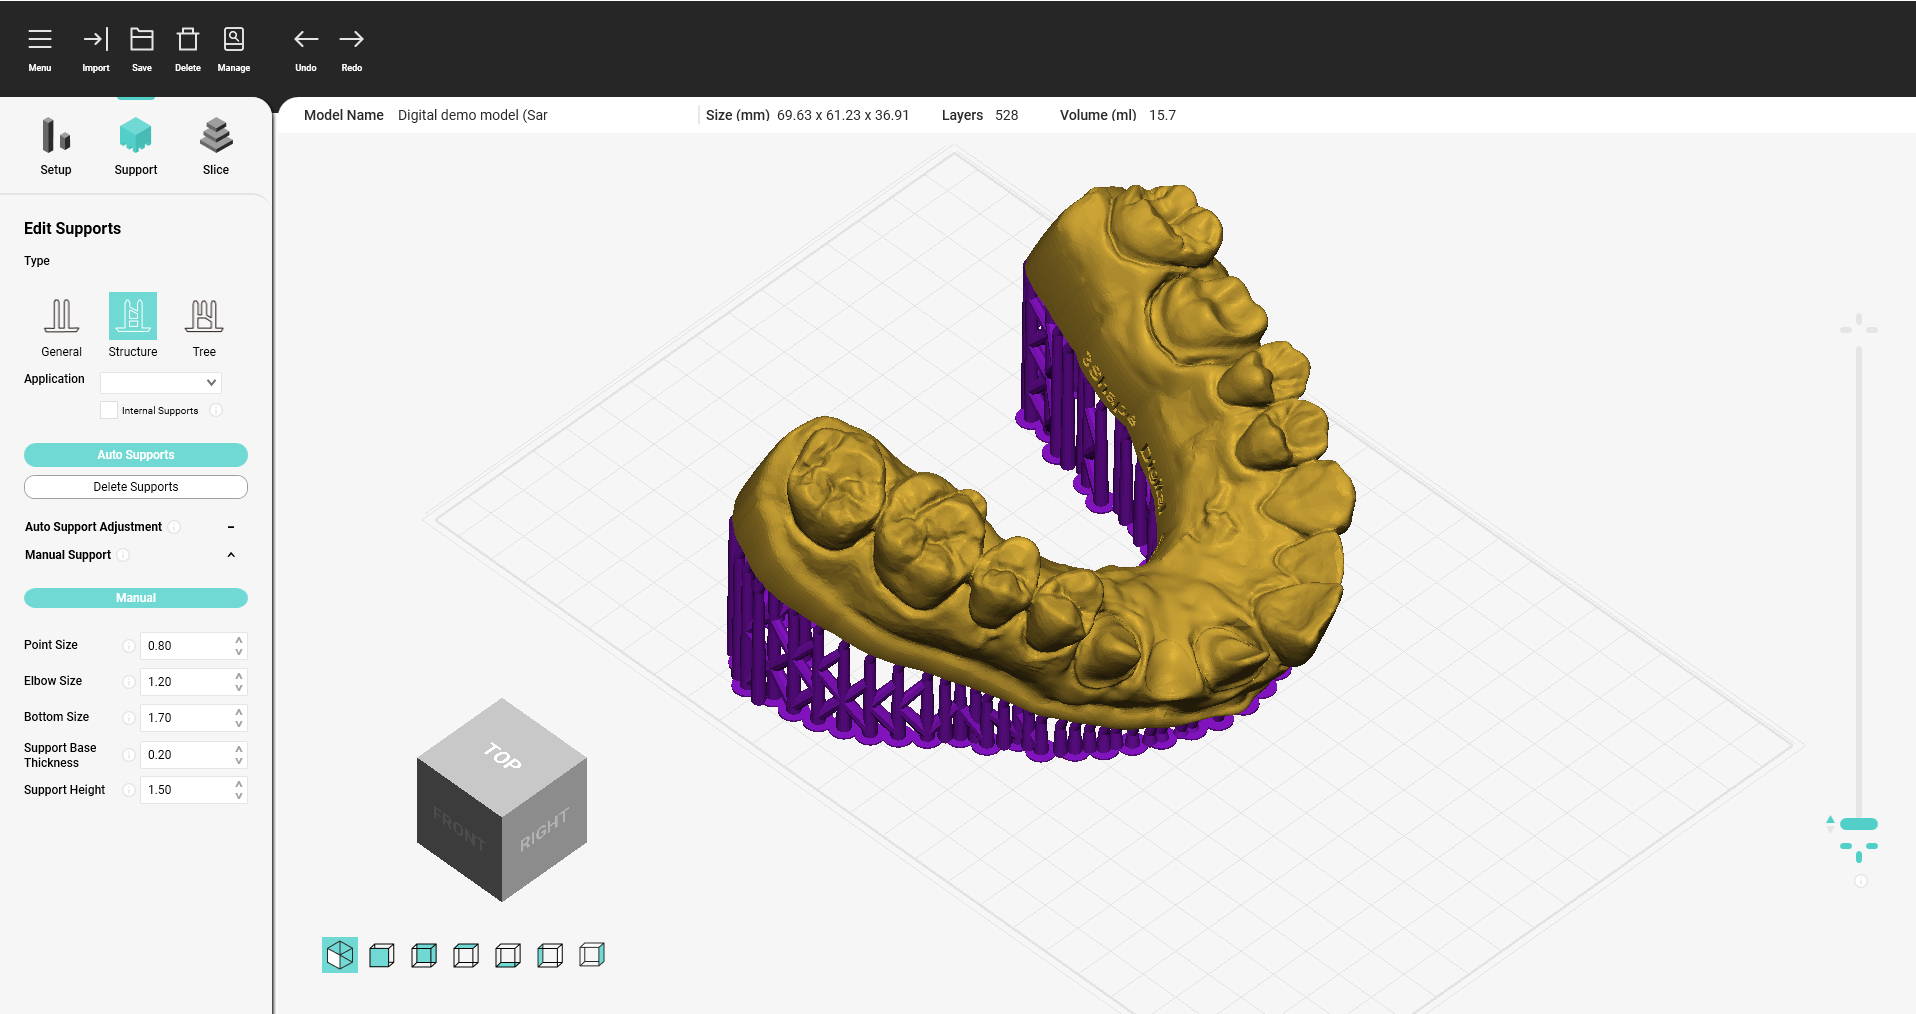Select top view cube icon
This screenshot has width=1916, height=1014.
466,955
